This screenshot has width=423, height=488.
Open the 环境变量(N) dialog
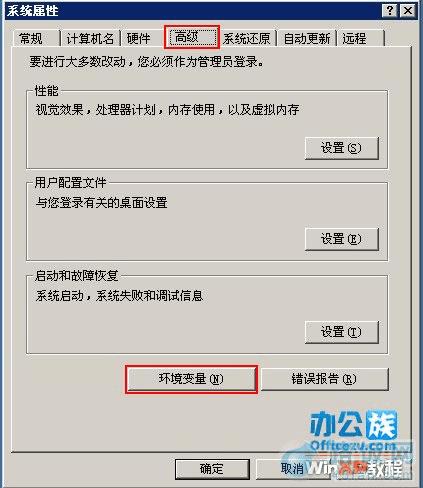point(191,379)
